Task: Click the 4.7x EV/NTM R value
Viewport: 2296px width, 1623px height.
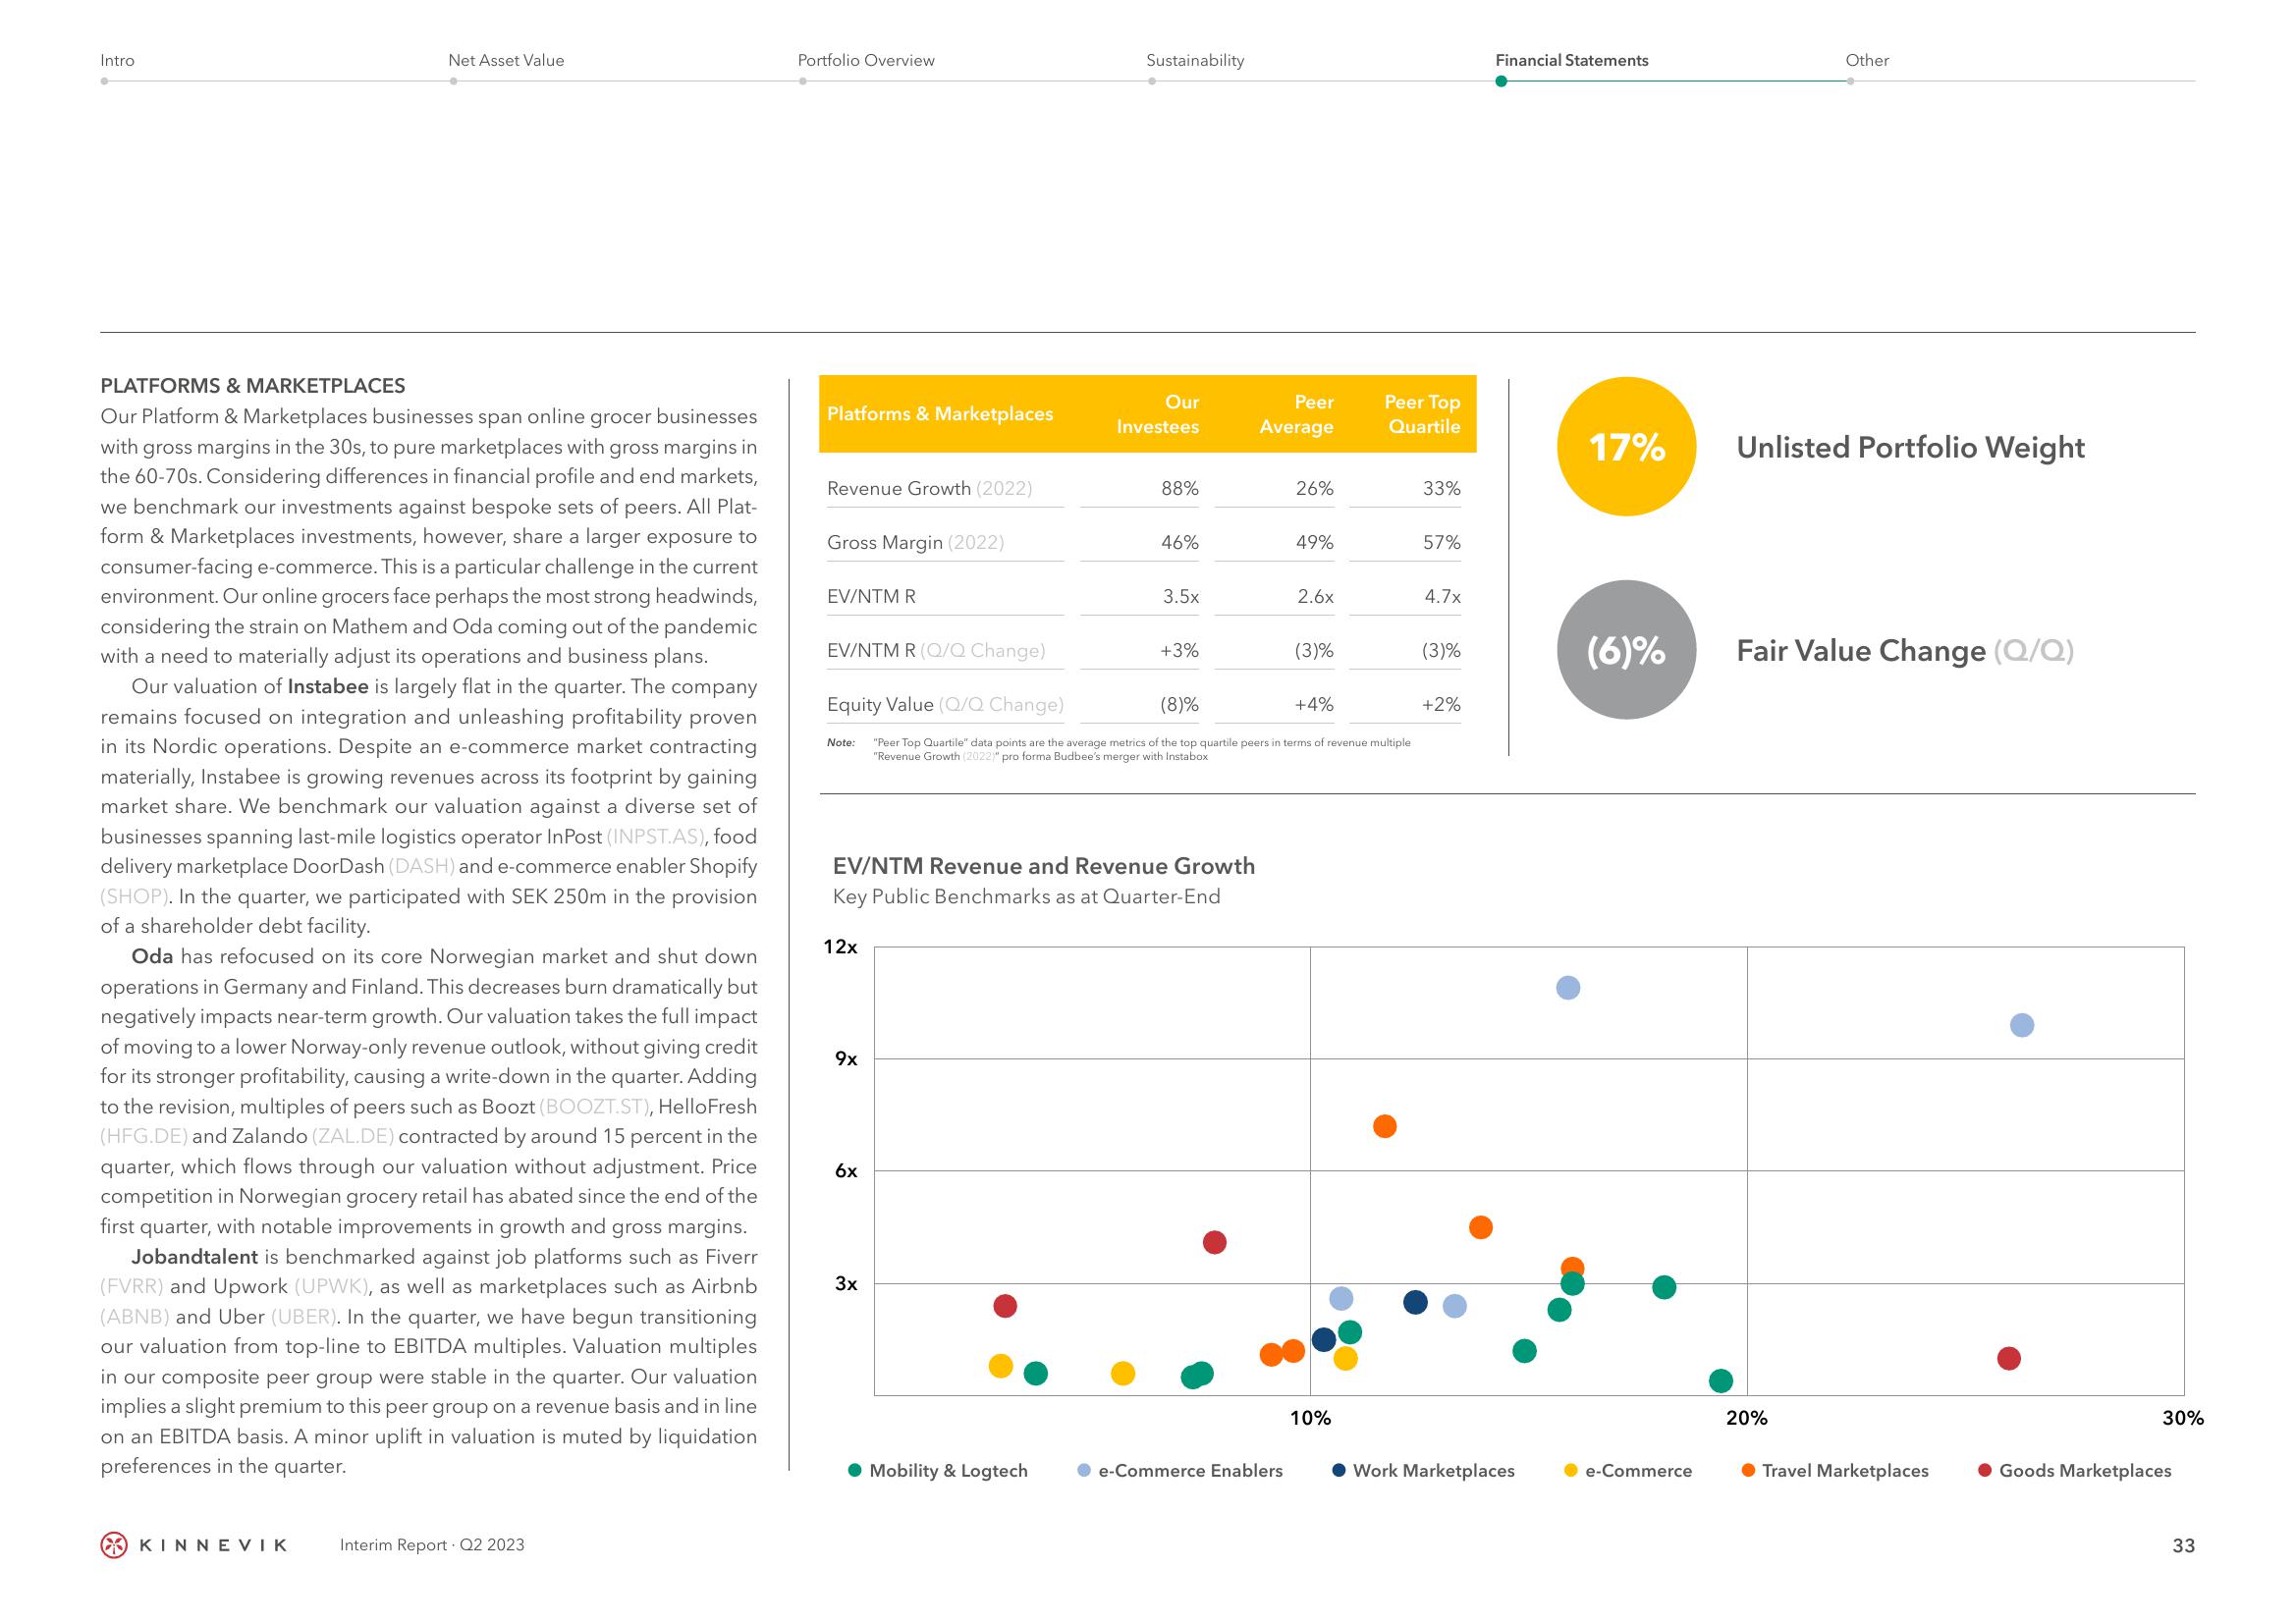Action: 1443,596
